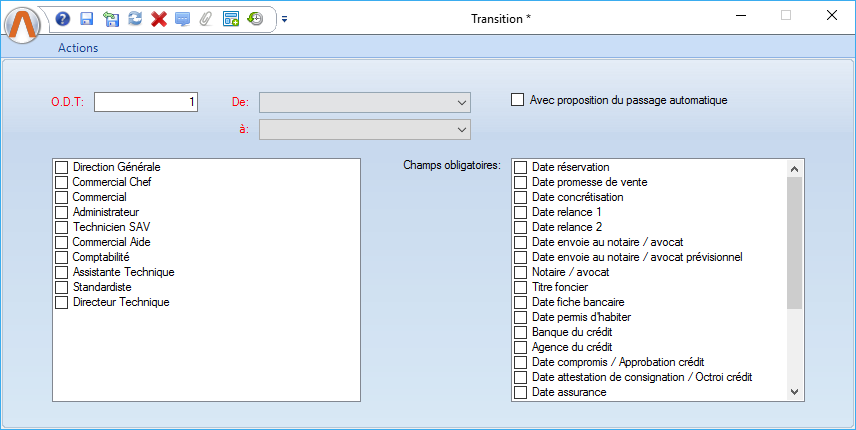The height and width of the screenshot is (430, 856).
Task: Delete using the red X icon
Action: pyautogui.click(x=158, y=19)
